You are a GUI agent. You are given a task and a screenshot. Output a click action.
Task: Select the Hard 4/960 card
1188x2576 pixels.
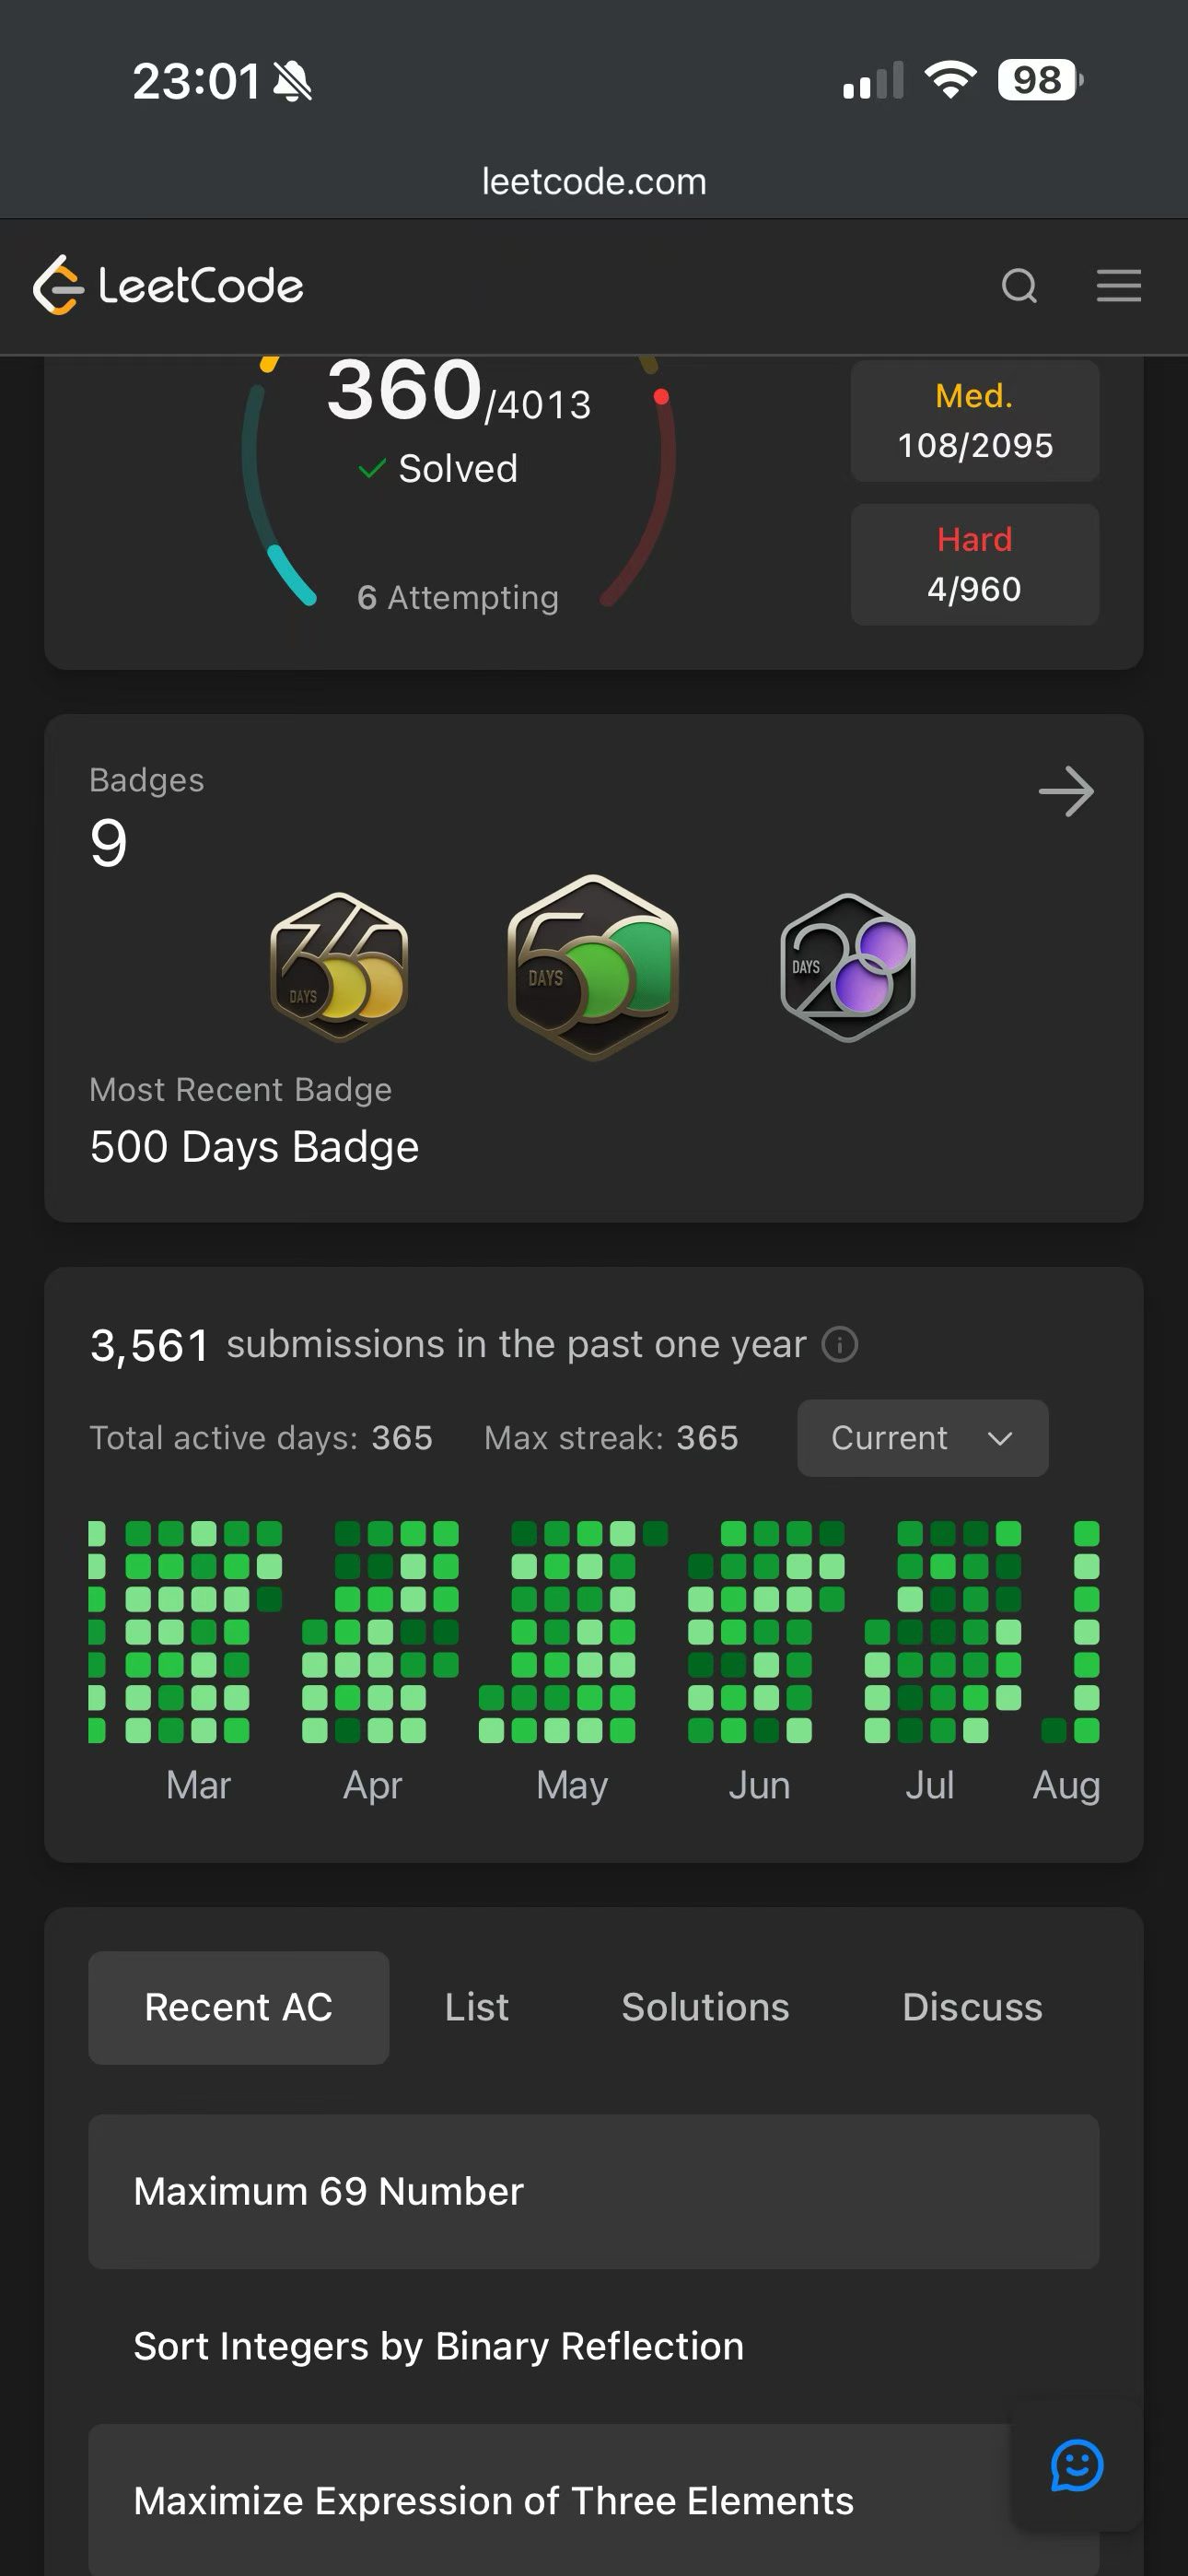click(x=974, y=565)
